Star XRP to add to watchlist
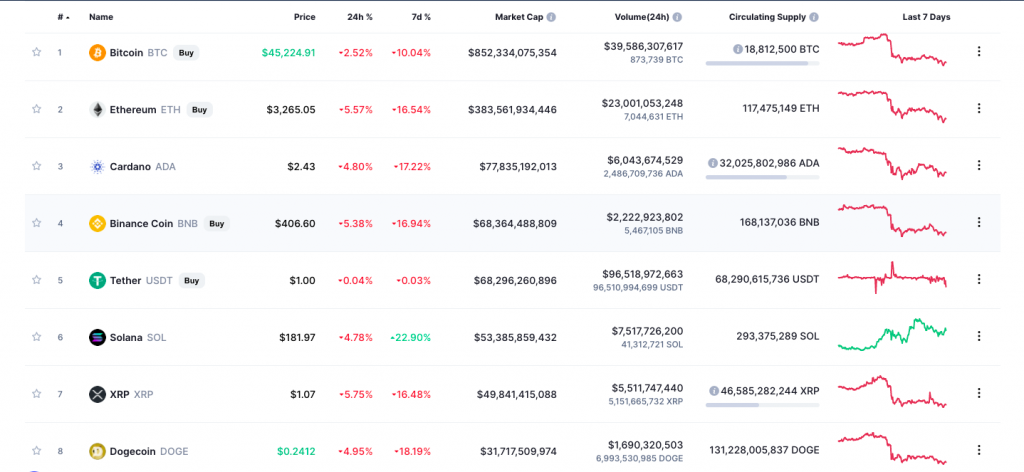 37,394
